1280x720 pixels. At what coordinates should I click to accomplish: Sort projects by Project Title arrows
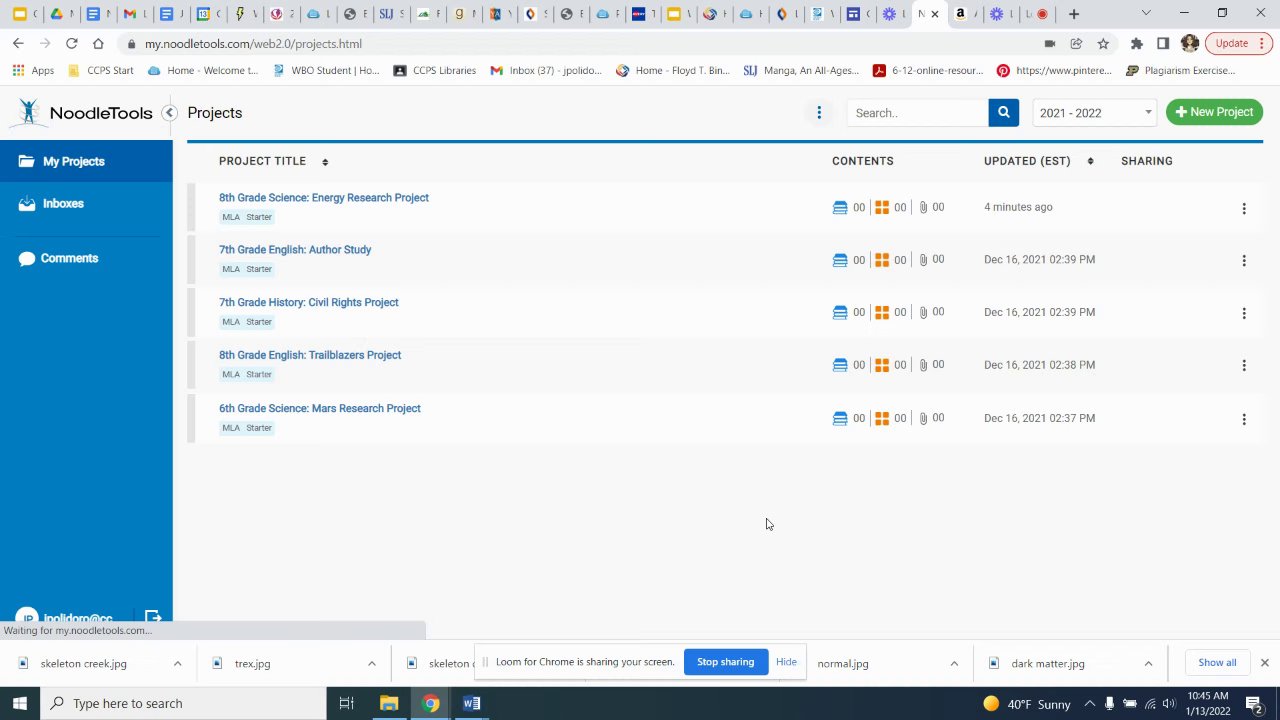[x=325, y=162]
